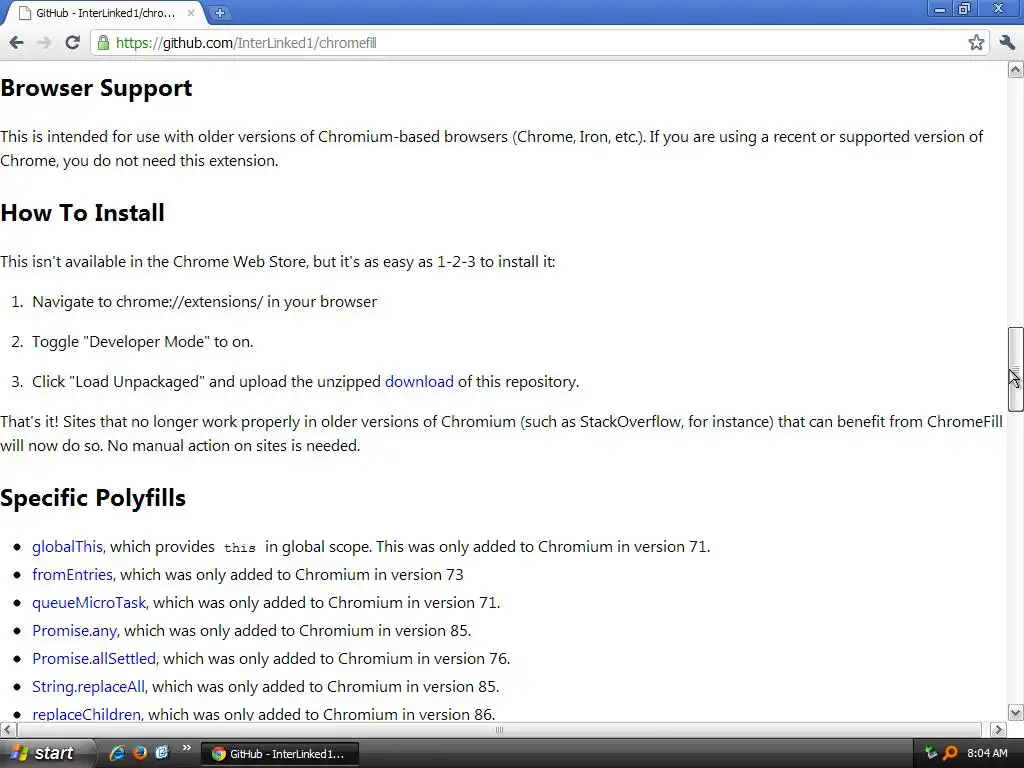Open the String.replaceAll polyfill link
Viewport: 1024px width, 768px height.
click(88, 686)
